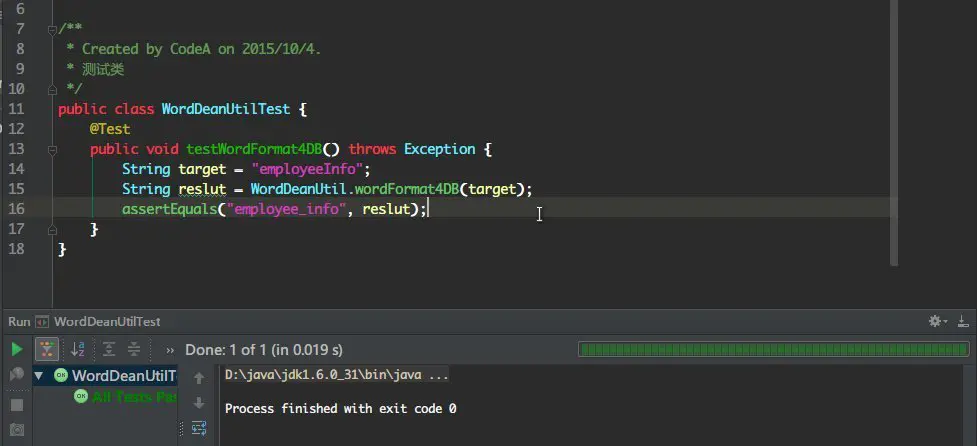977x446 pixels.
Task: Go down with the console down-arrow
Action: [x=199, y=403]
